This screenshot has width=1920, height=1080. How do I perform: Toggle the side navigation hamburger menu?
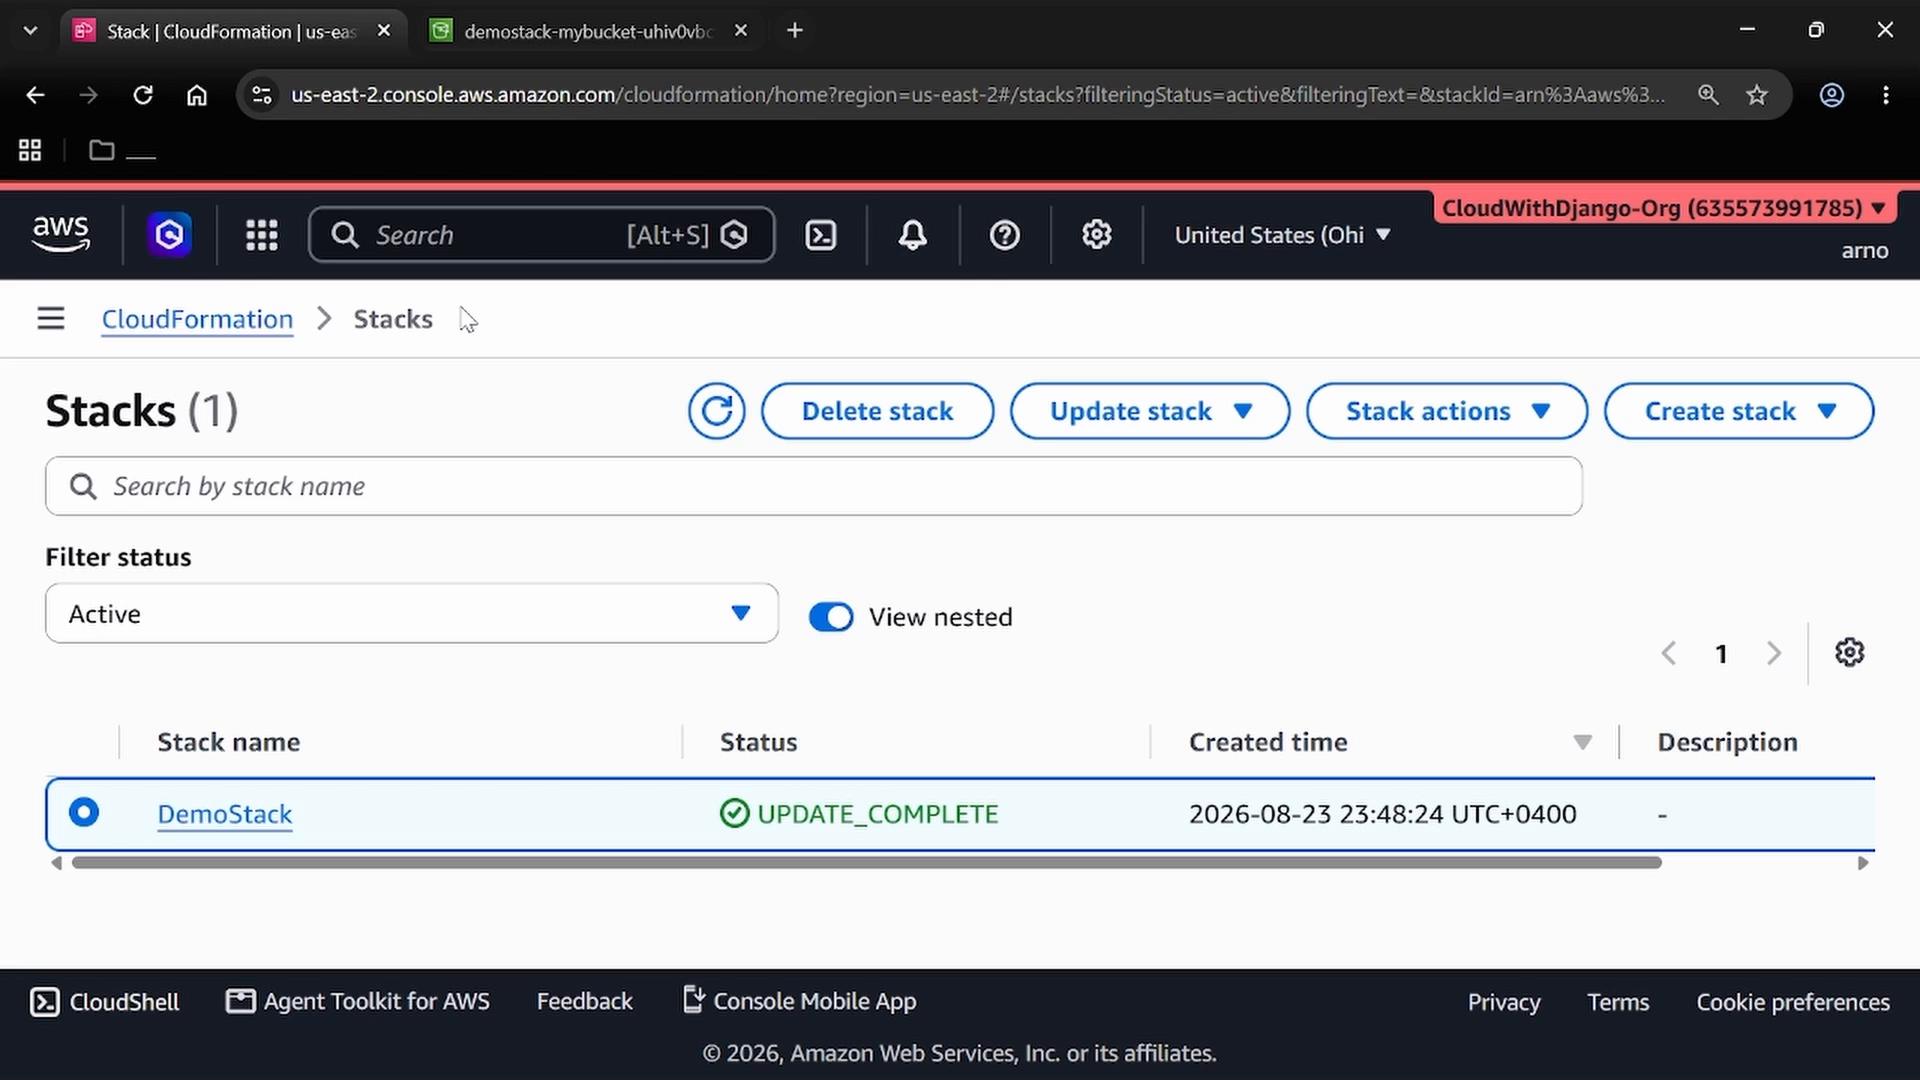(51, 319)
